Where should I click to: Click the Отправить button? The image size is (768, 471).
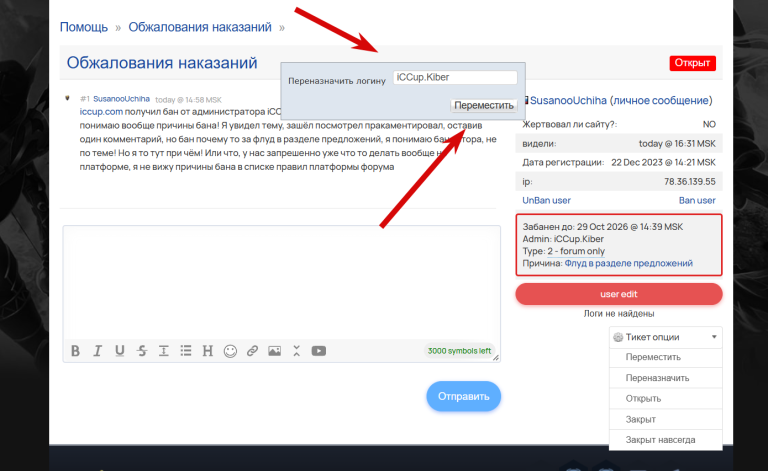coord(463,396)
